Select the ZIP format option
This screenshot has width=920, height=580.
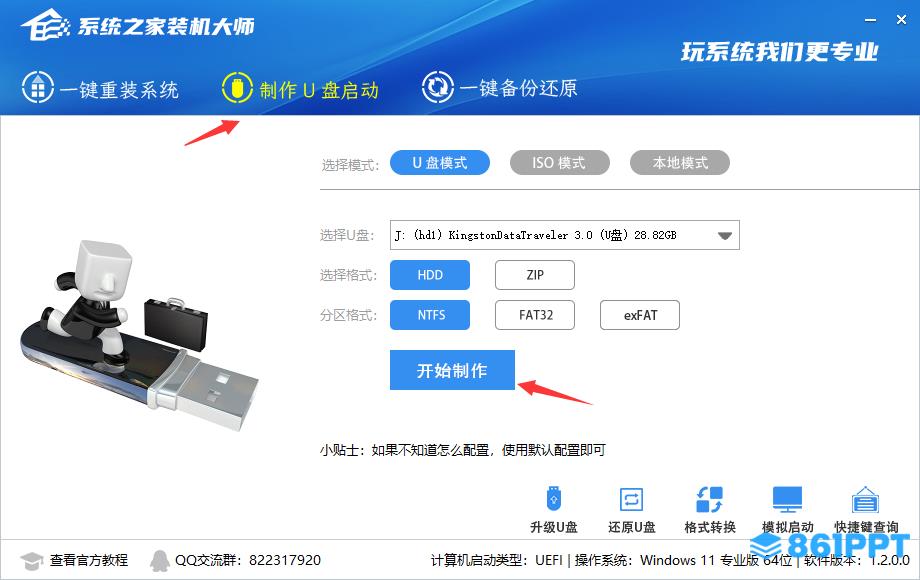pos(535,275)
